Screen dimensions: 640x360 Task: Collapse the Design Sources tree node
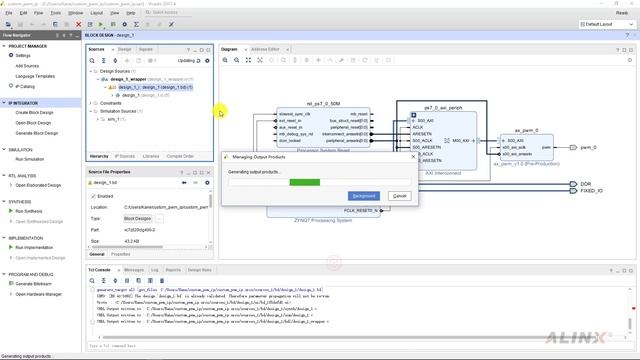[91, 71]
